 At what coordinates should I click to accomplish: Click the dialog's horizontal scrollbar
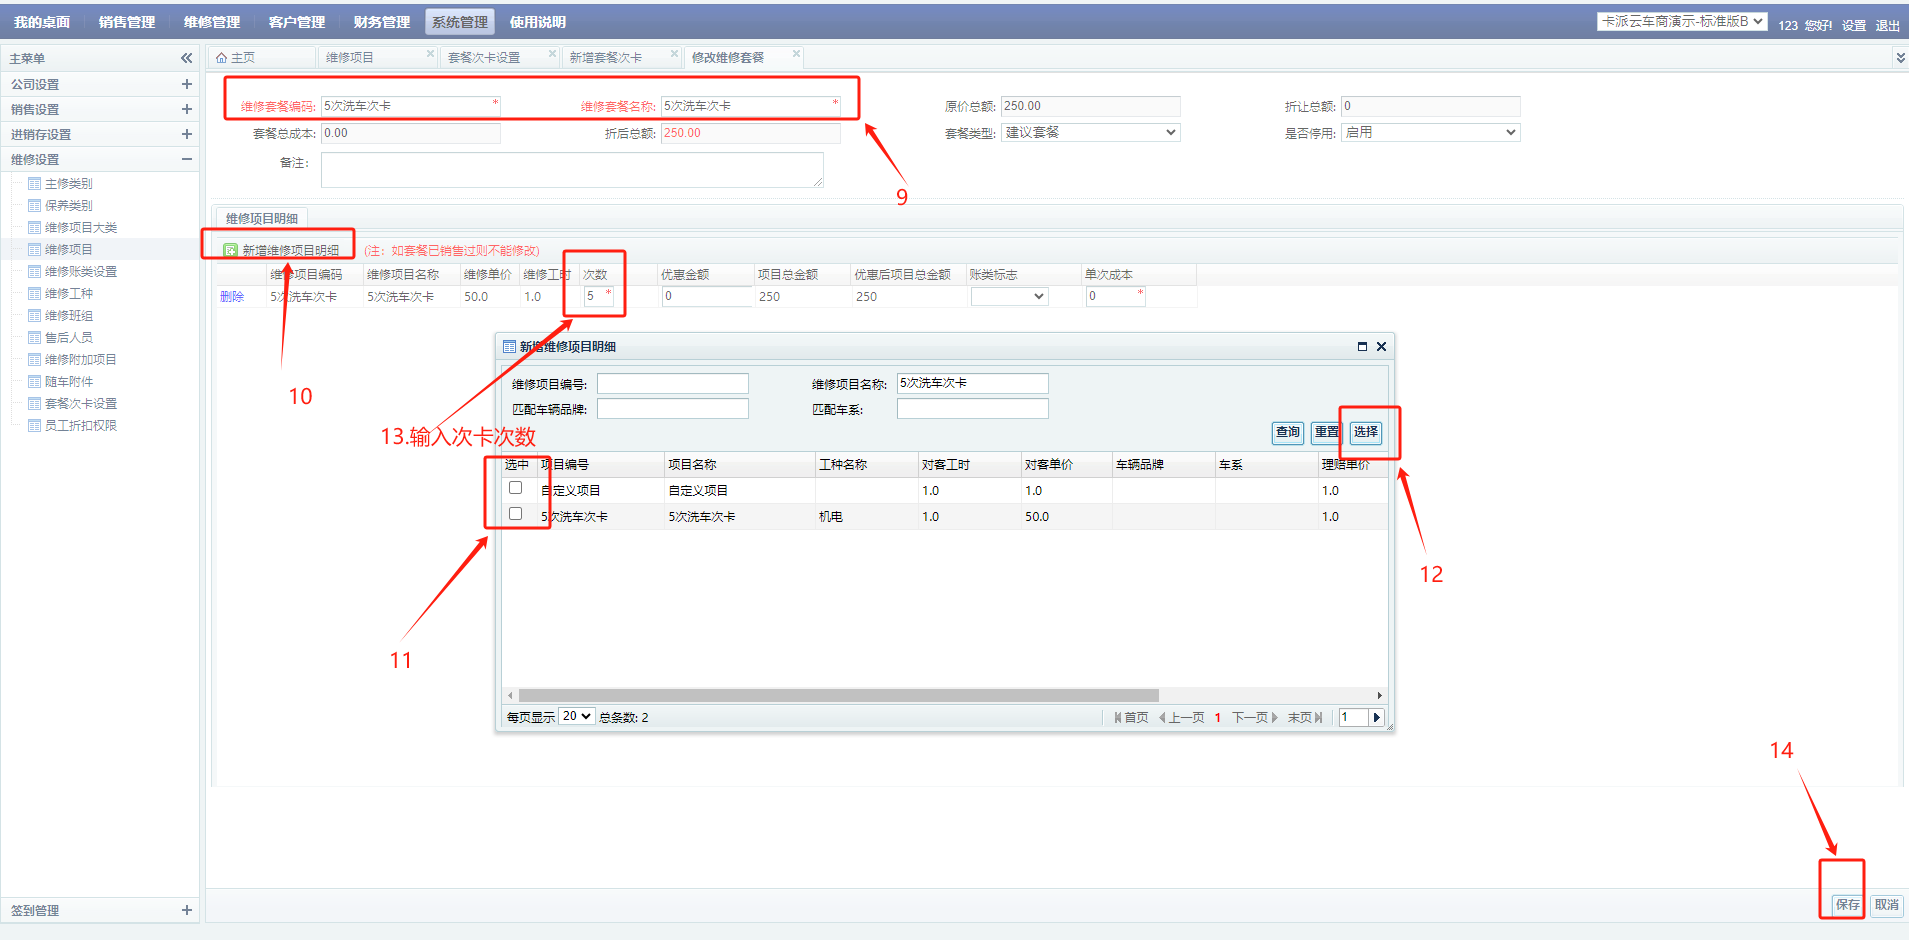(x=838, y=695)
